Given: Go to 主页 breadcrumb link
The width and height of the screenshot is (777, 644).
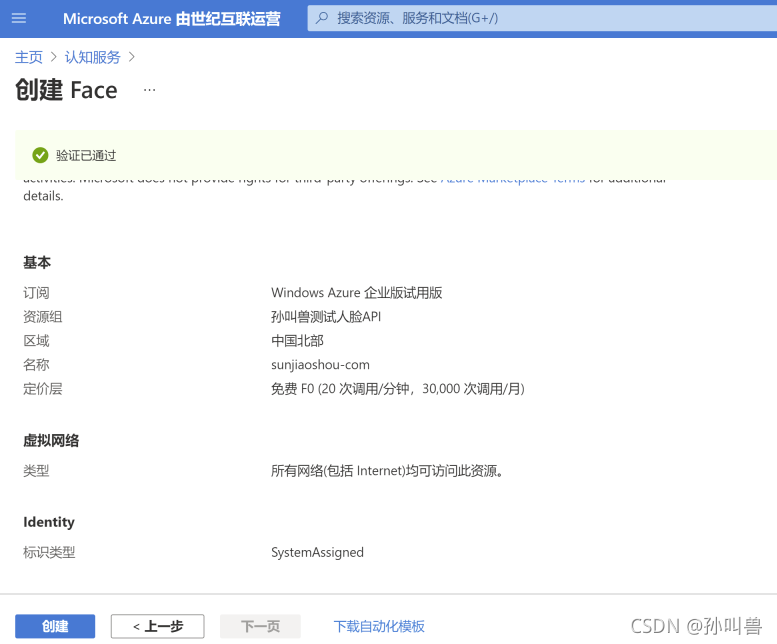Looking at the screenshot, I should pos(29,57).
